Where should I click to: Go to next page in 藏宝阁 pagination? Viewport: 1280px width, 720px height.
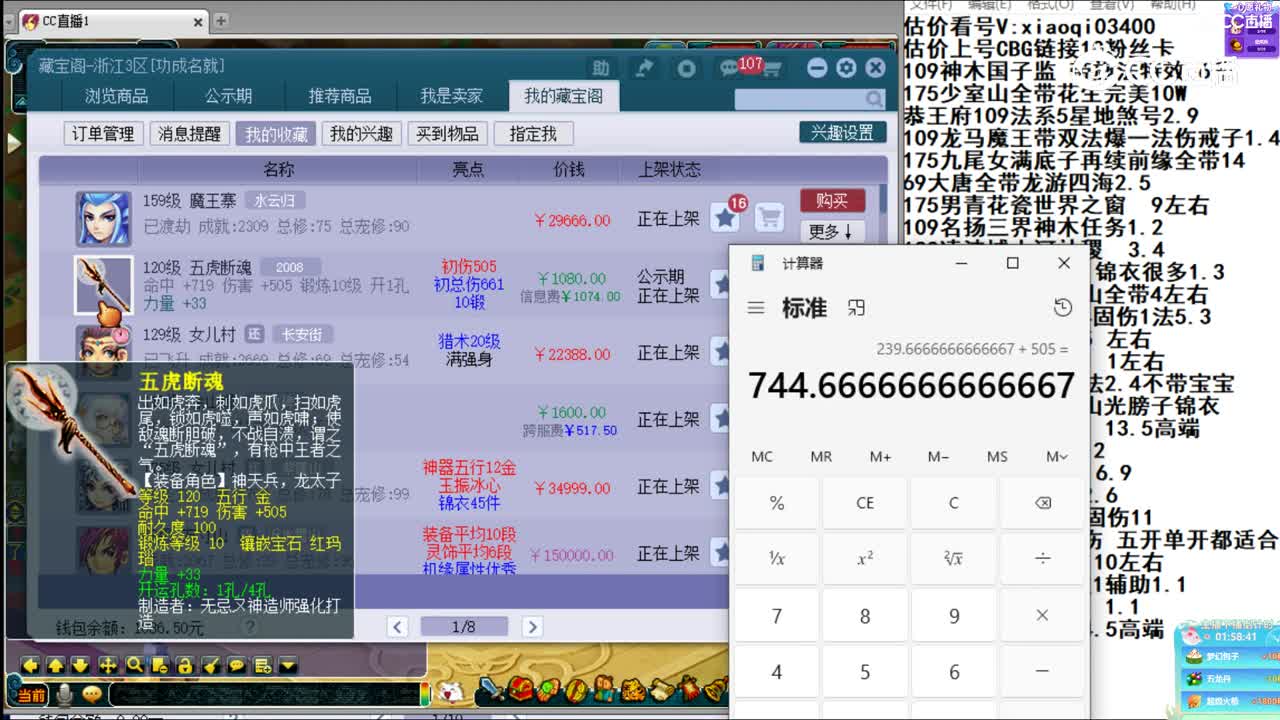point(532,627)
